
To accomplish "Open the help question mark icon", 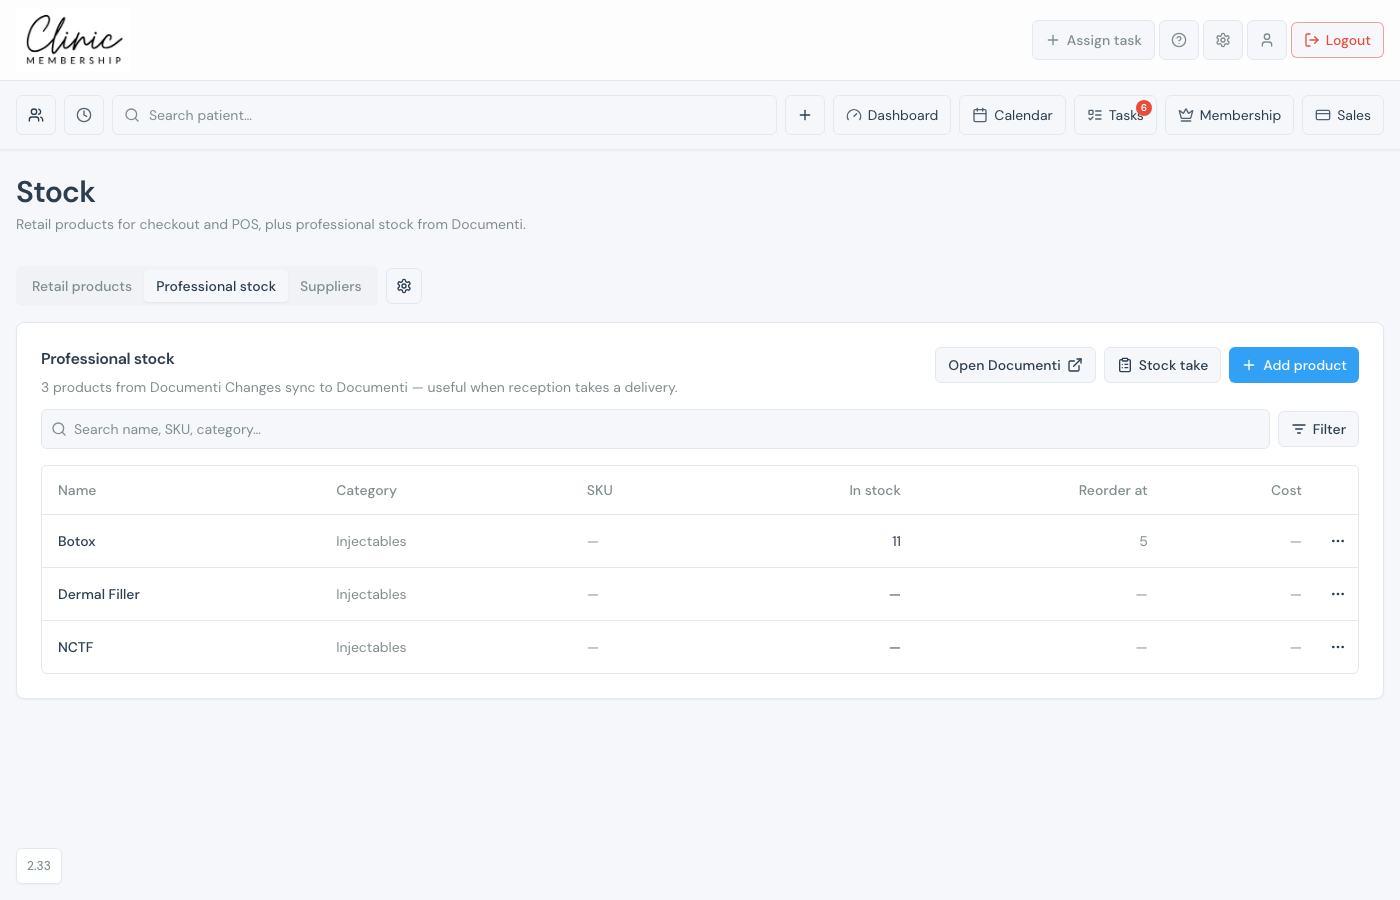I will pyautogui.click(x=1179, y=40).
